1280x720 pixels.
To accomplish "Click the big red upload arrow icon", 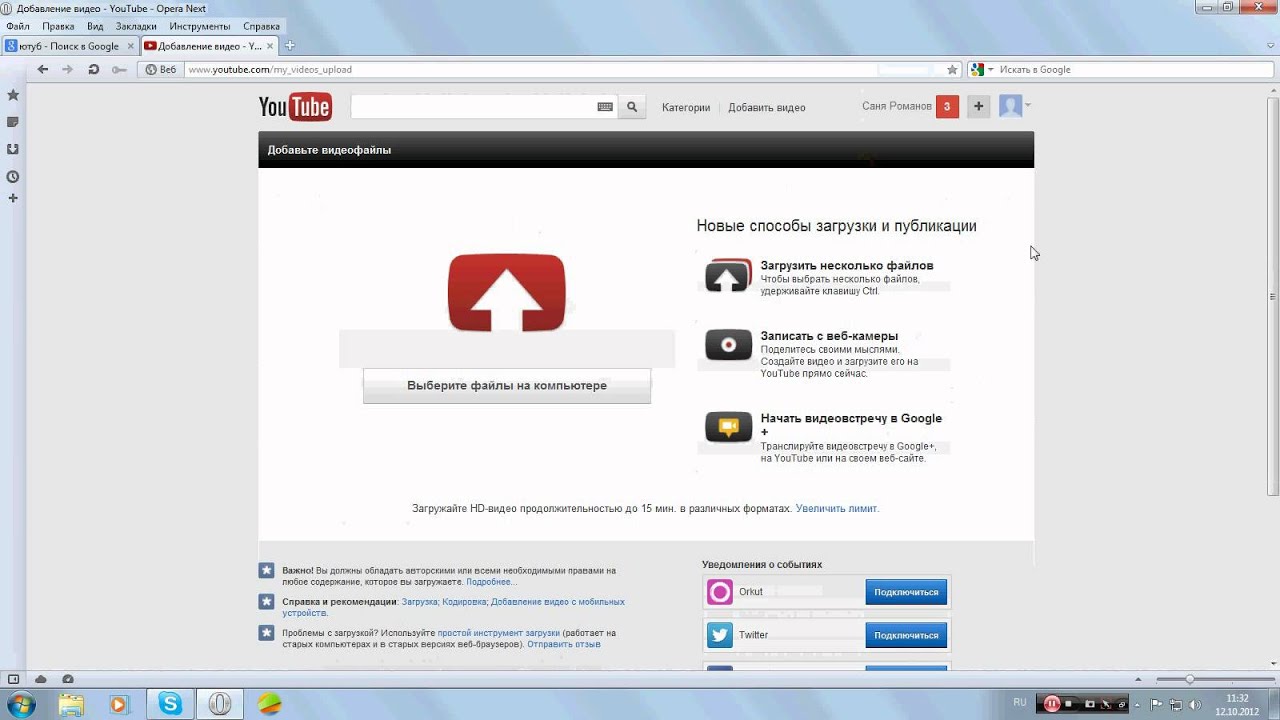I will (507, 292).
